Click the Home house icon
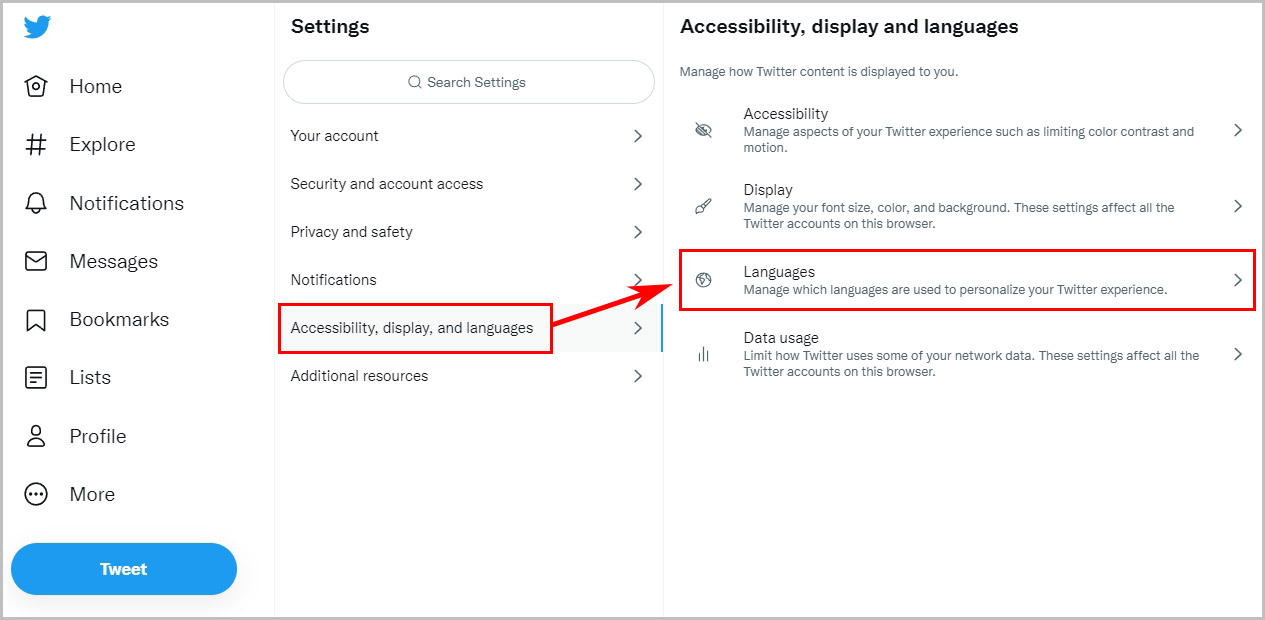The height and width of the screenshot is (620, 1265). pos(36,87)
